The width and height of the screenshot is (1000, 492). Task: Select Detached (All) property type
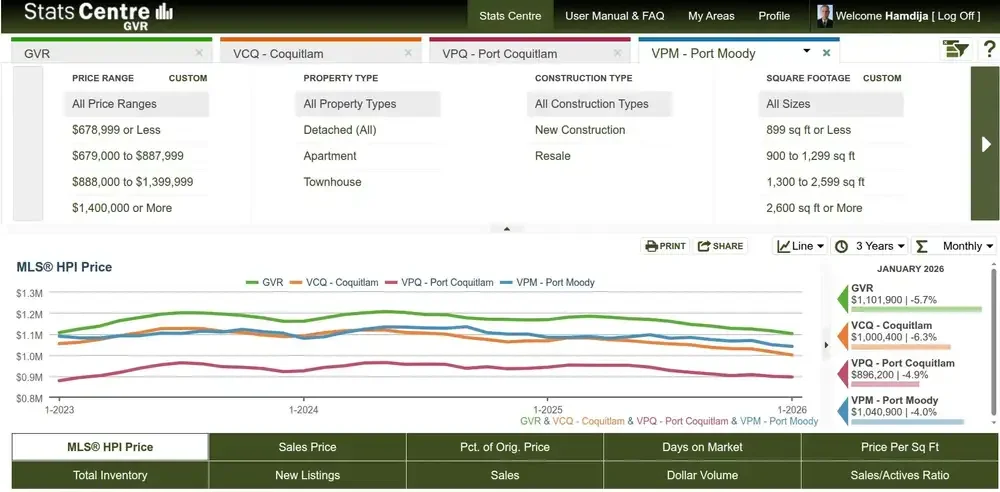pos(368,130)
